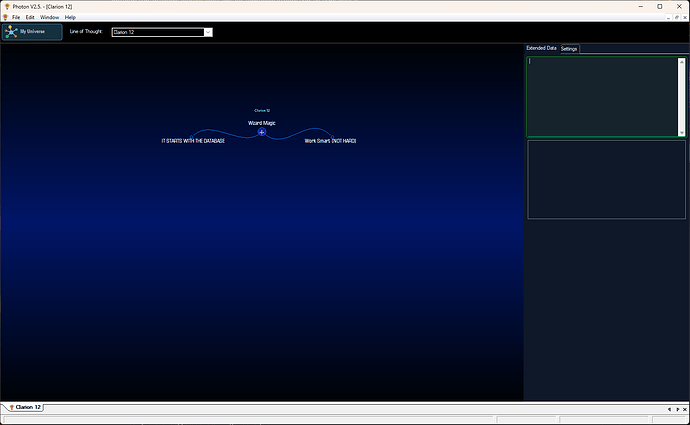Click the Photon icon in the title bar
The height and width of the screenshot is (425, 690).
(x=7, y=7)
